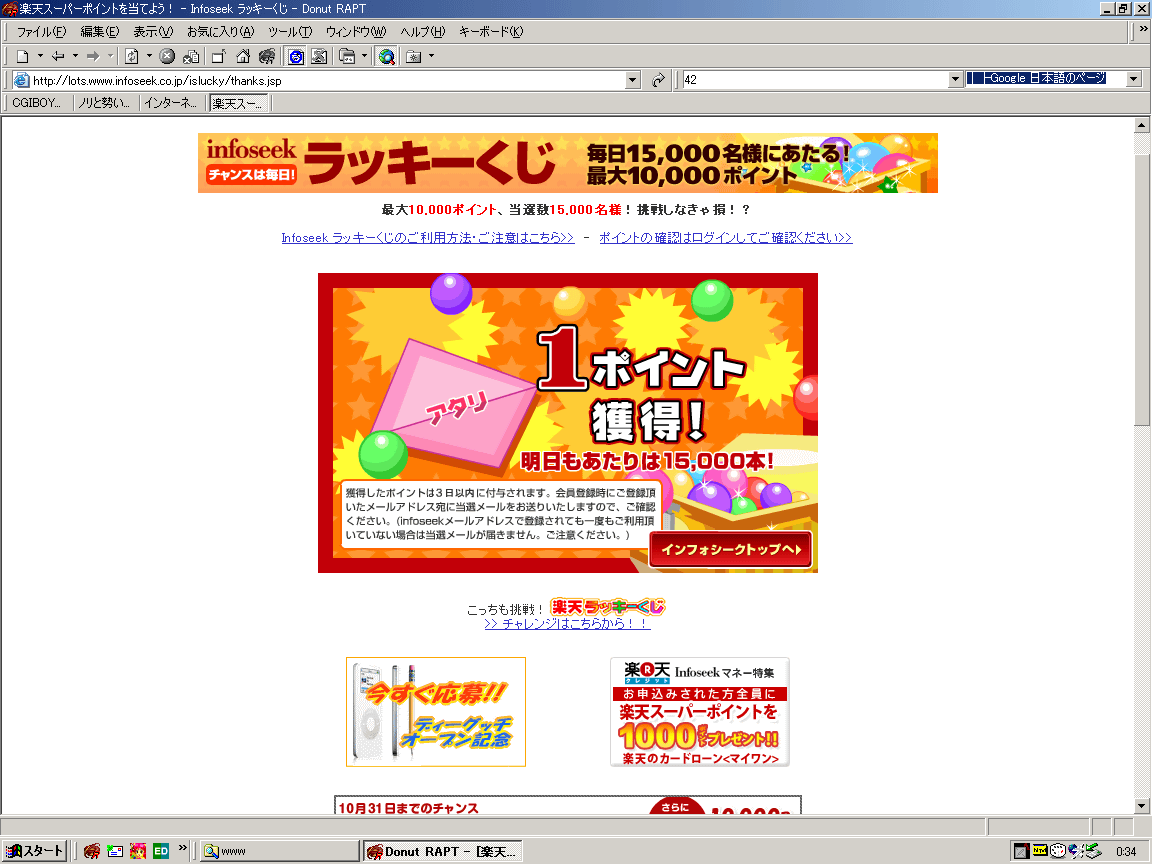
Task: Click the mail quick launch icon
Action: tap(115, 851)
